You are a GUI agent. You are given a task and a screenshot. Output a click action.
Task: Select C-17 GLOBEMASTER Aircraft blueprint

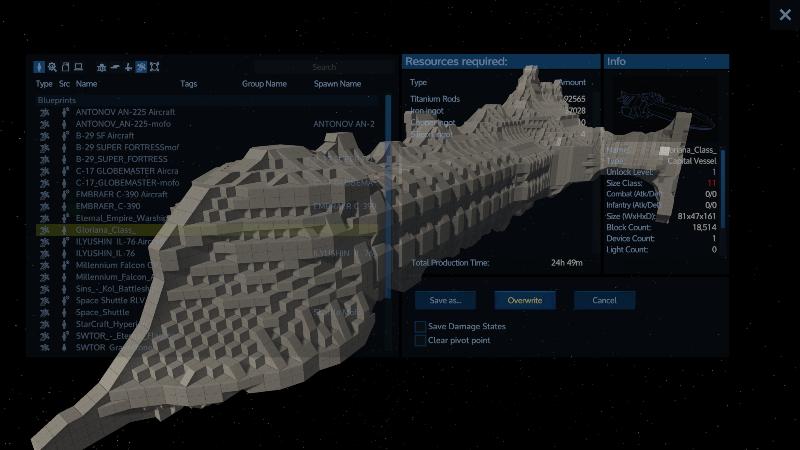[x=127, y=171]
